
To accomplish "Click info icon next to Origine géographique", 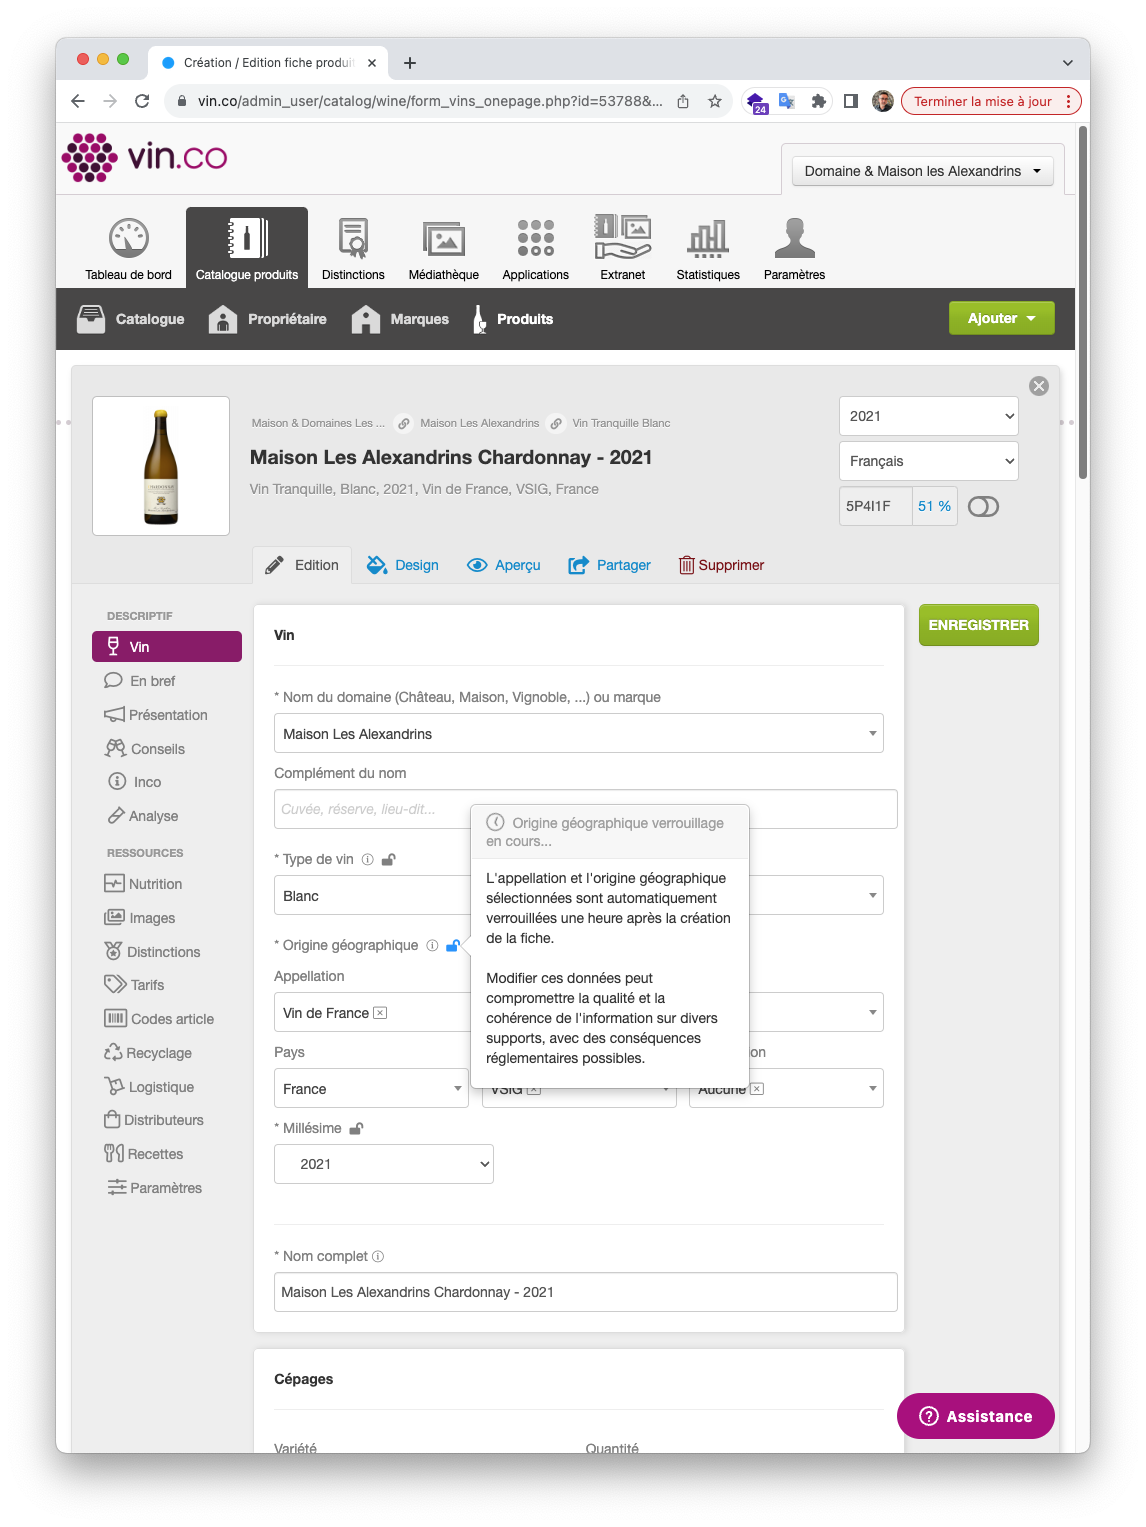I will coord(432,945).
